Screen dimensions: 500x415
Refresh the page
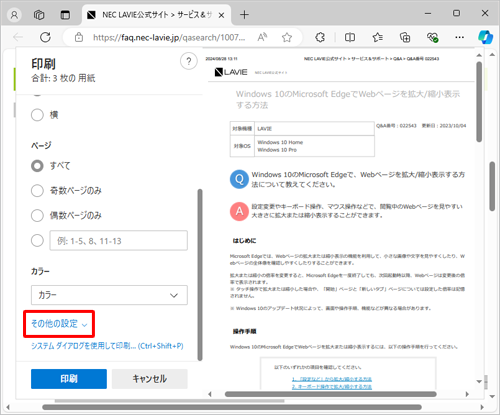pos(45,37)
